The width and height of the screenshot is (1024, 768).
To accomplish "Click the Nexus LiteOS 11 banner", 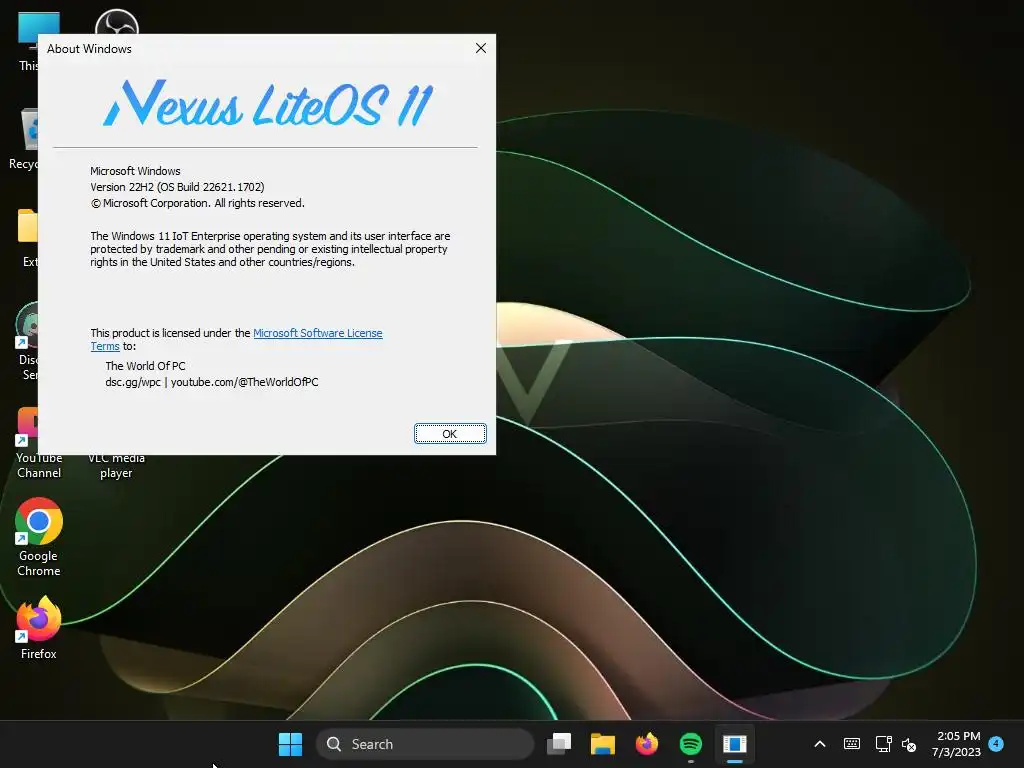I will coord(268,103).
